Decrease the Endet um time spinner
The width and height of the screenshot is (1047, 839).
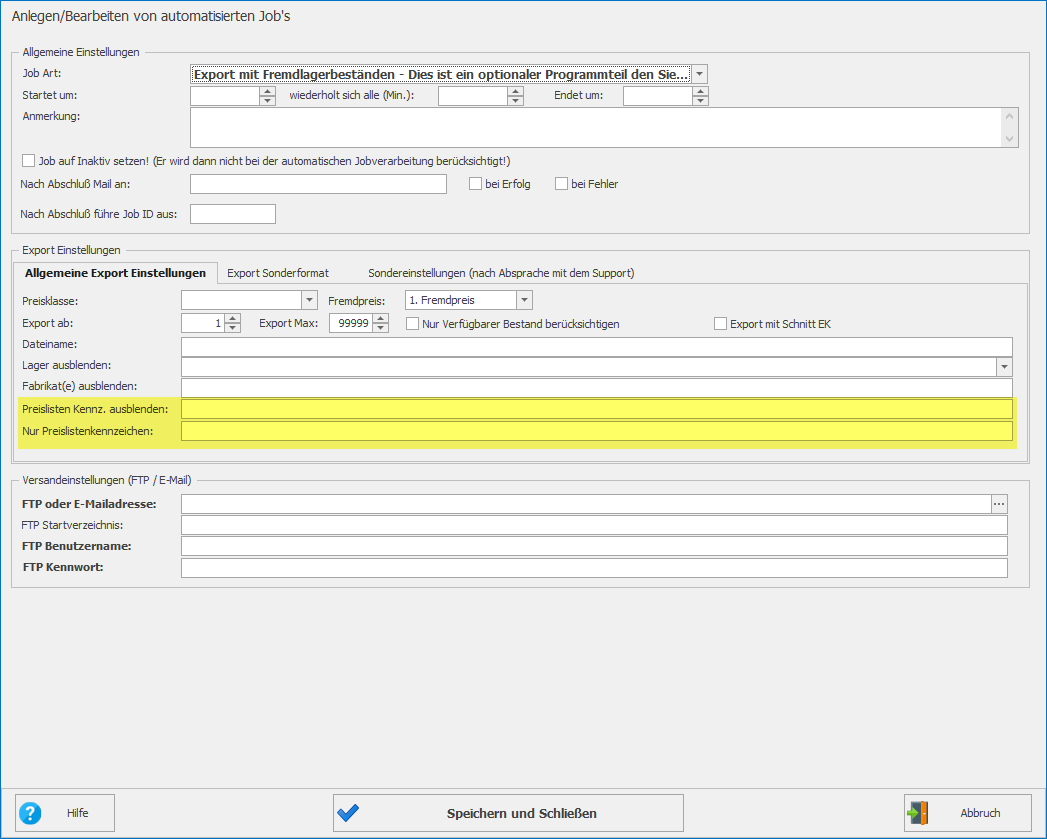(x=700, y=101)
